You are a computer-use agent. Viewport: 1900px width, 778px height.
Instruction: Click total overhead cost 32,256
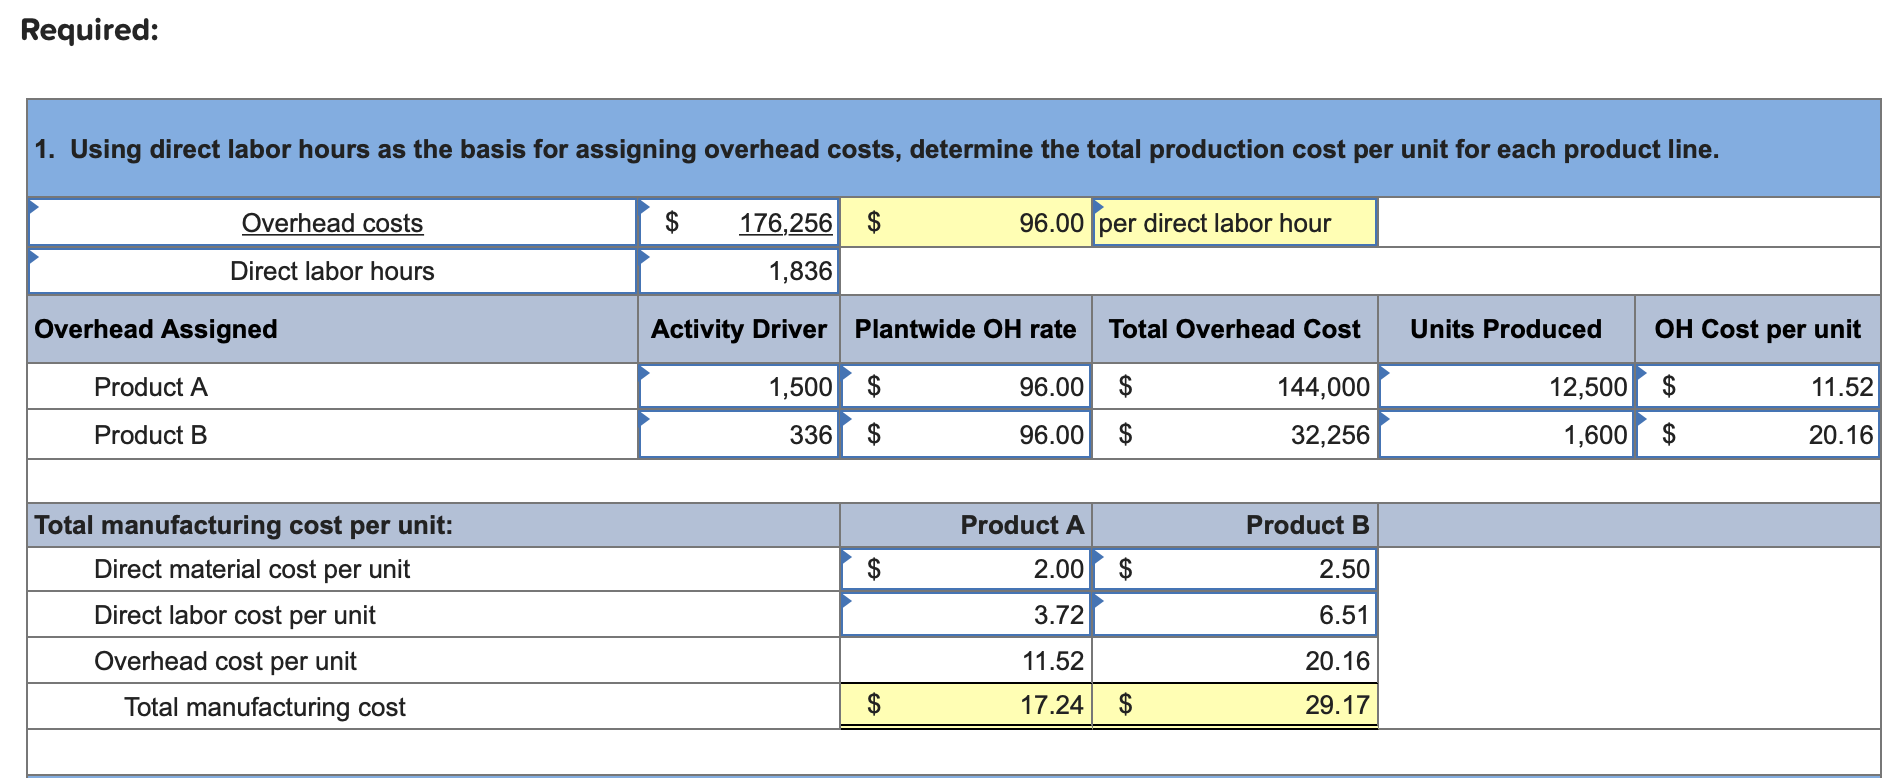click(1235, 435)
